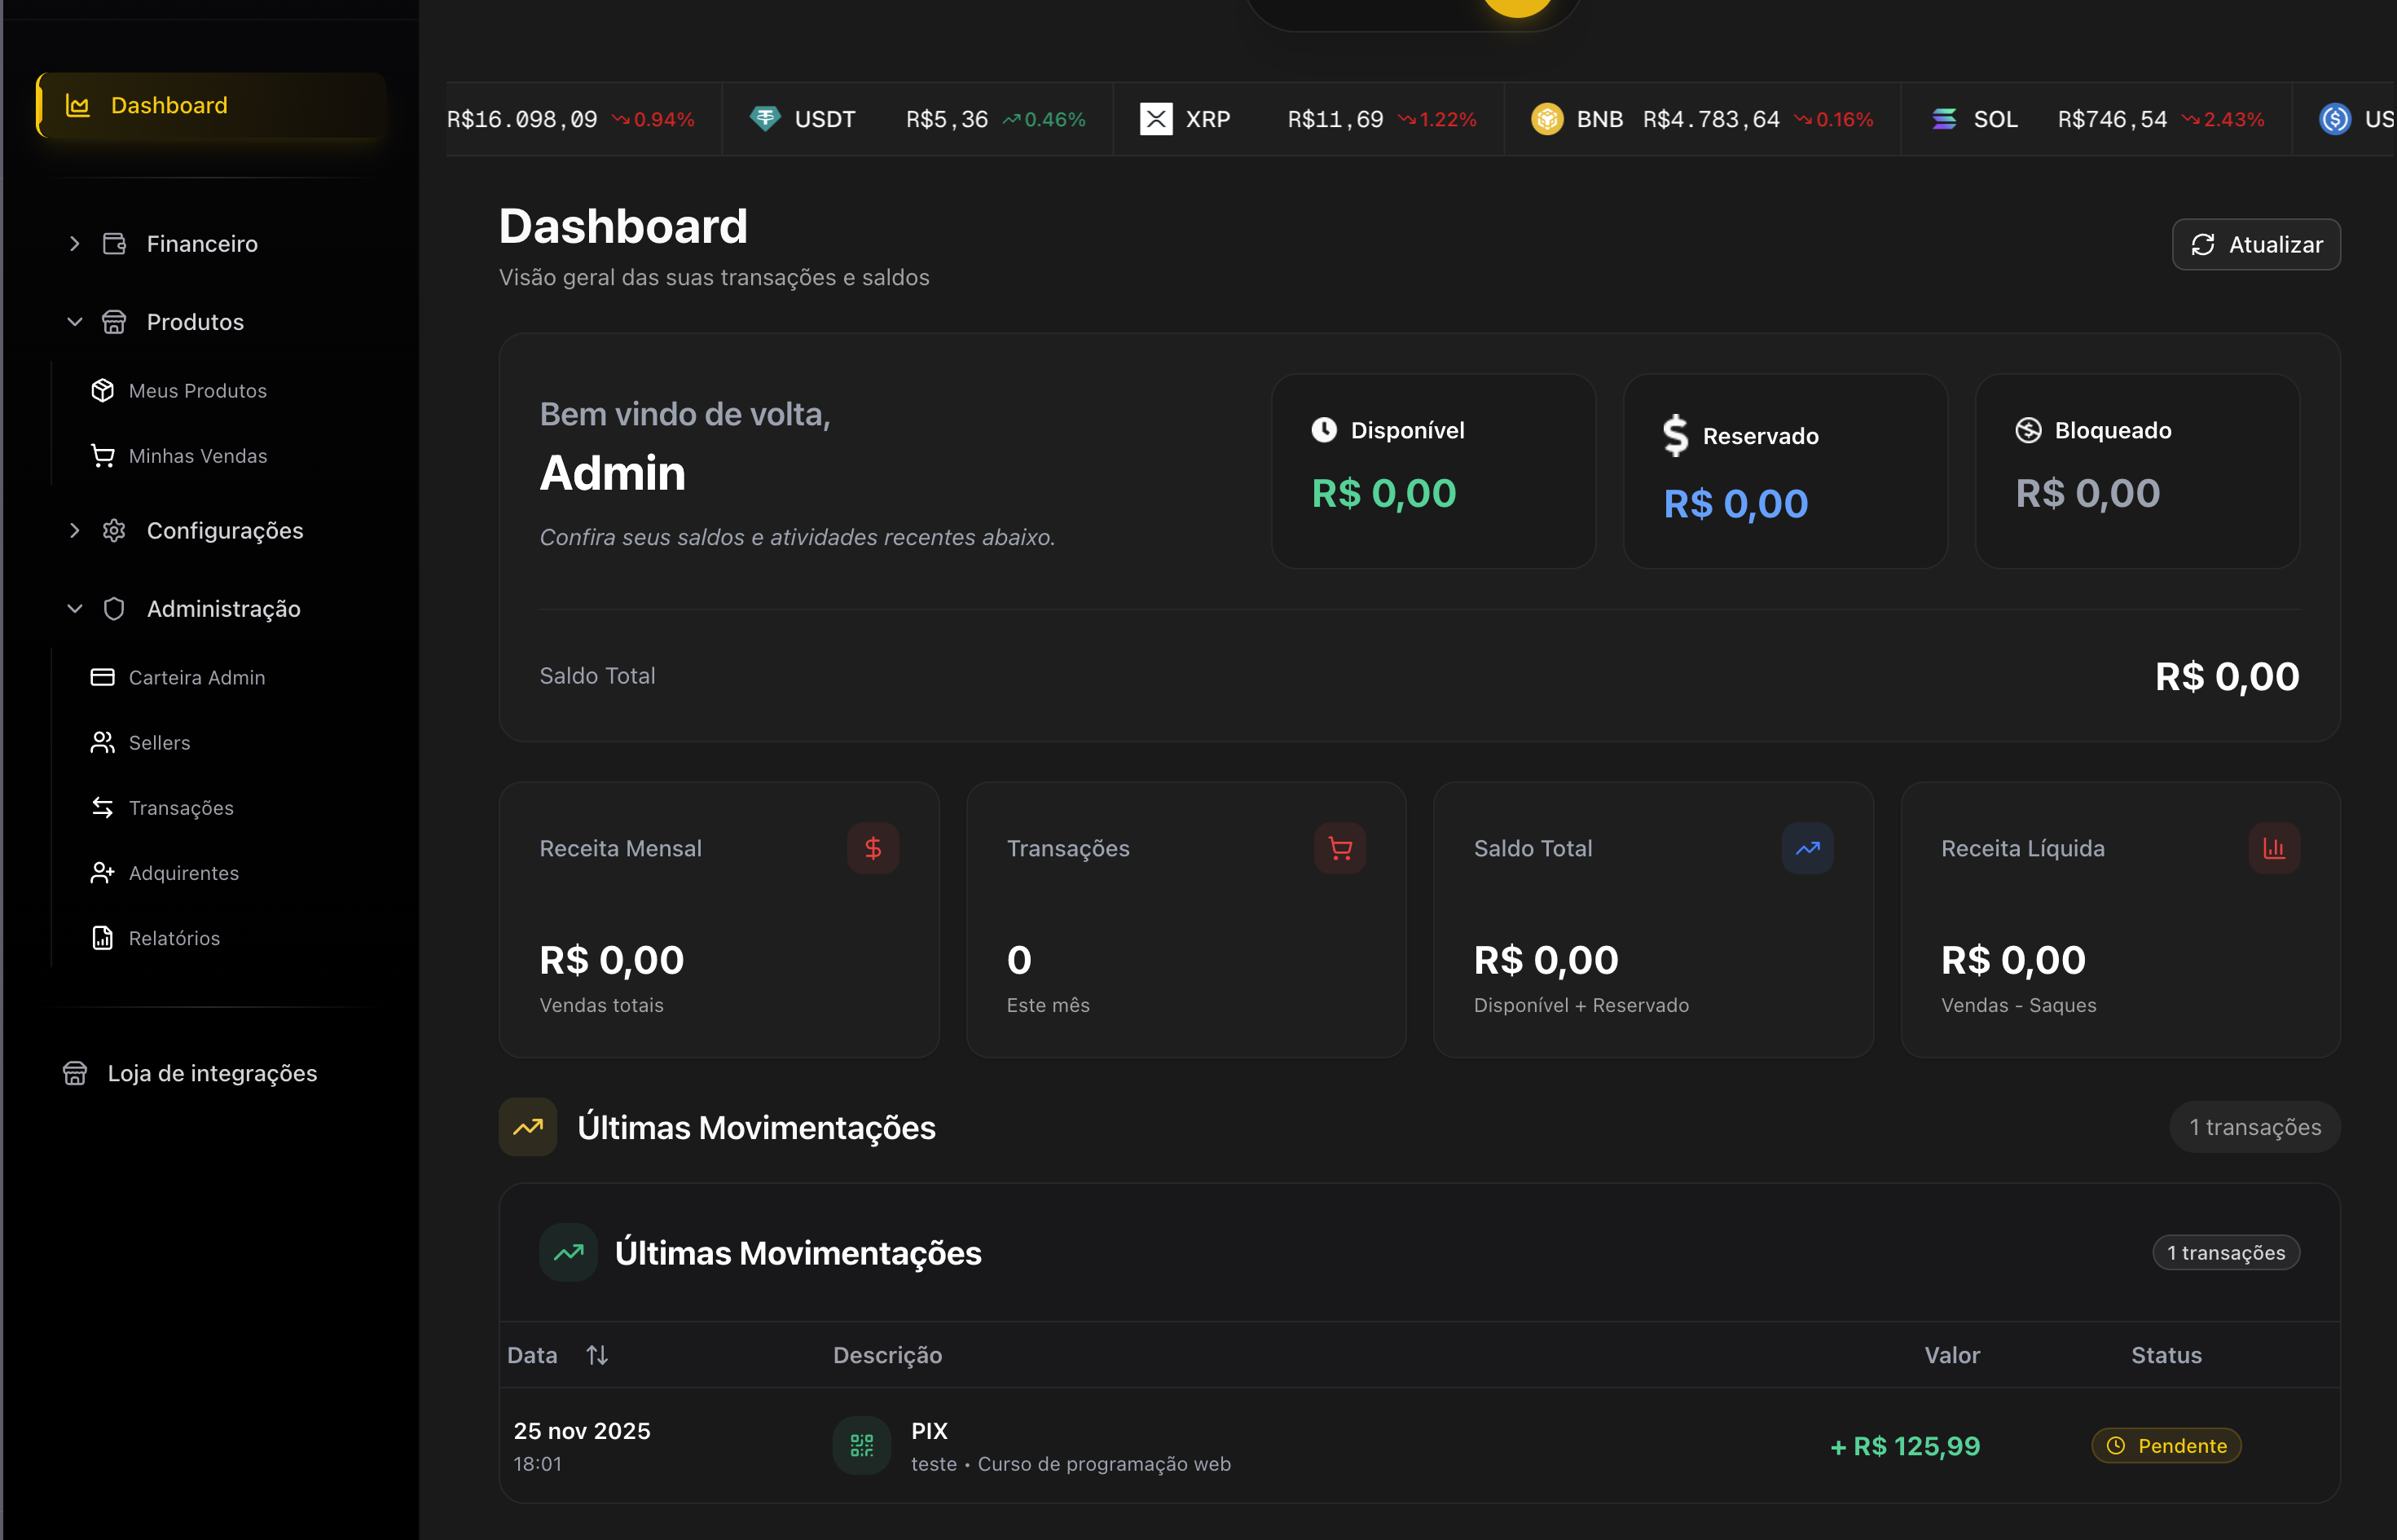Collapse the Produtos menu section
The height and width of the screenshot is (1540, 2397).
click(75, 322)
